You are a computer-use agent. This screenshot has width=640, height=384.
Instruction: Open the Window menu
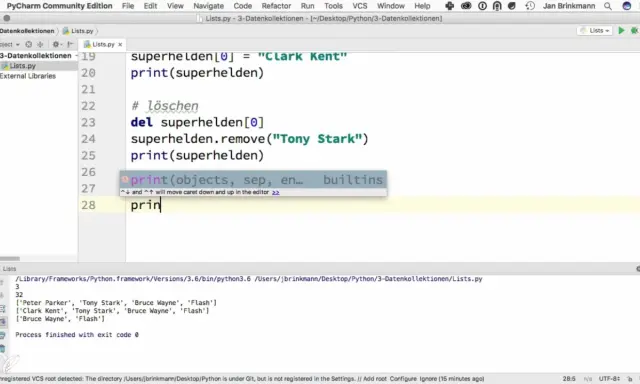[391, 6]
